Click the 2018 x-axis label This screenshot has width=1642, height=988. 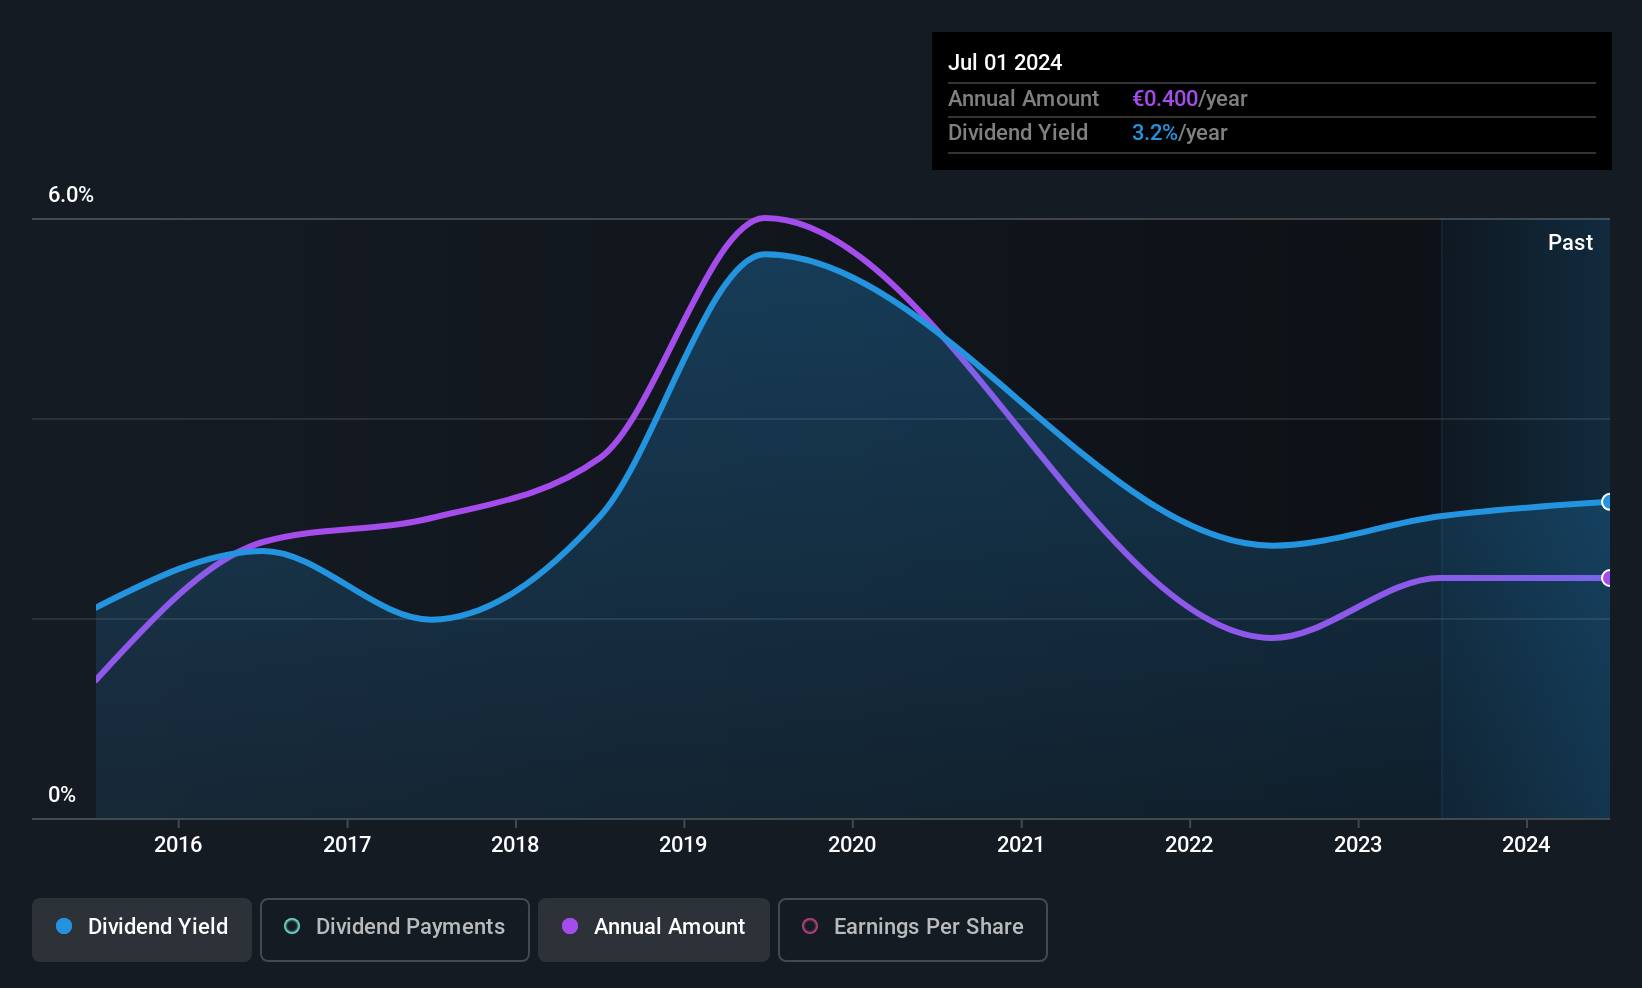pos(515,844)
